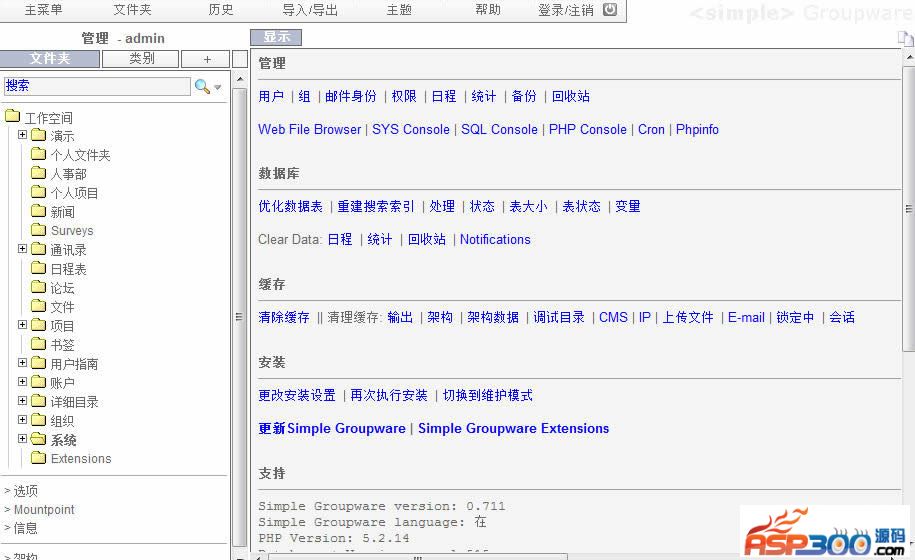The image size is (915, 560).
Task: Open the 导入/导出 menu
Action: click(310, 9)
